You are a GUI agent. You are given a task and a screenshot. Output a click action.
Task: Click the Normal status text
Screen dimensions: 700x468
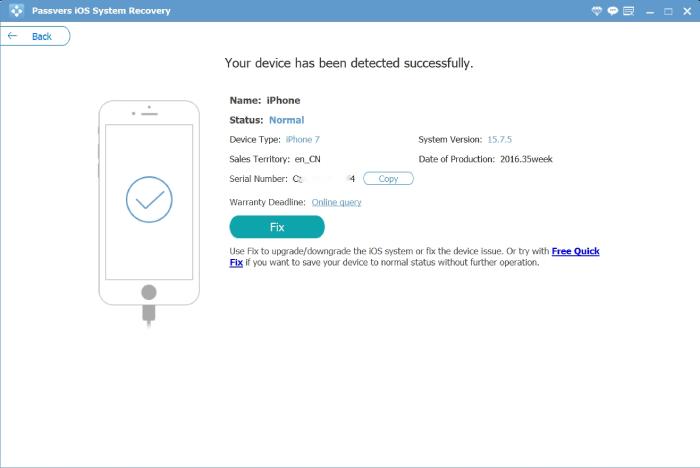pyautogui.click(x=286, y=120)
